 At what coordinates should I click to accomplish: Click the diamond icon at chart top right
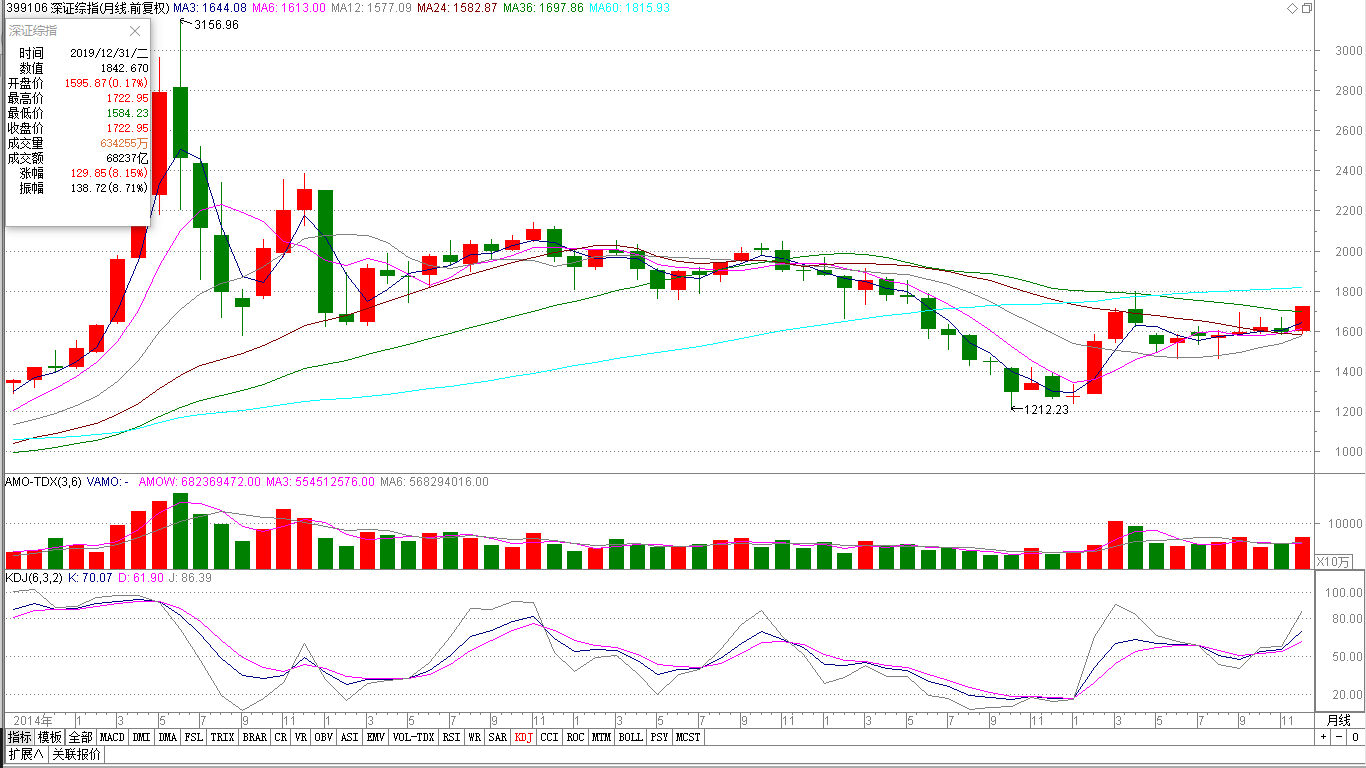coord(1292,8)
